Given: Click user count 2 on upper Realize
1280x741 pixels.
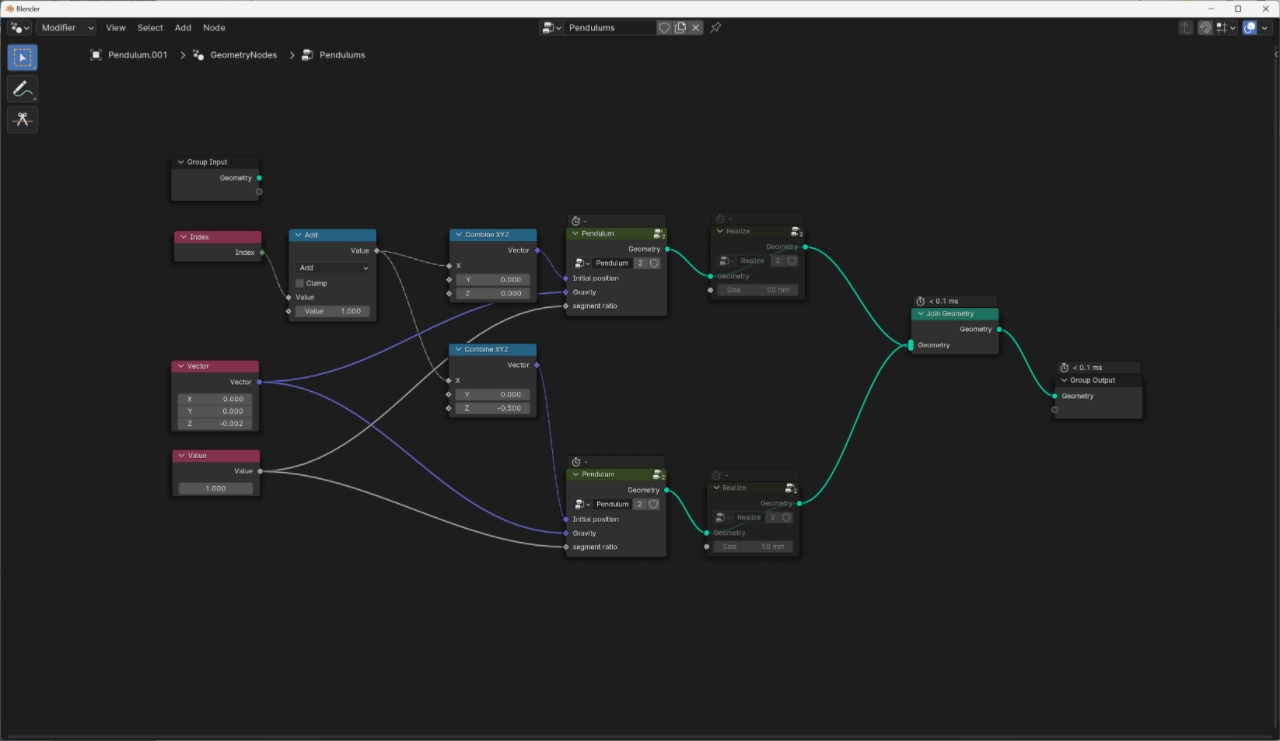Looking at the screenshot, I should (x=777, y=261).
